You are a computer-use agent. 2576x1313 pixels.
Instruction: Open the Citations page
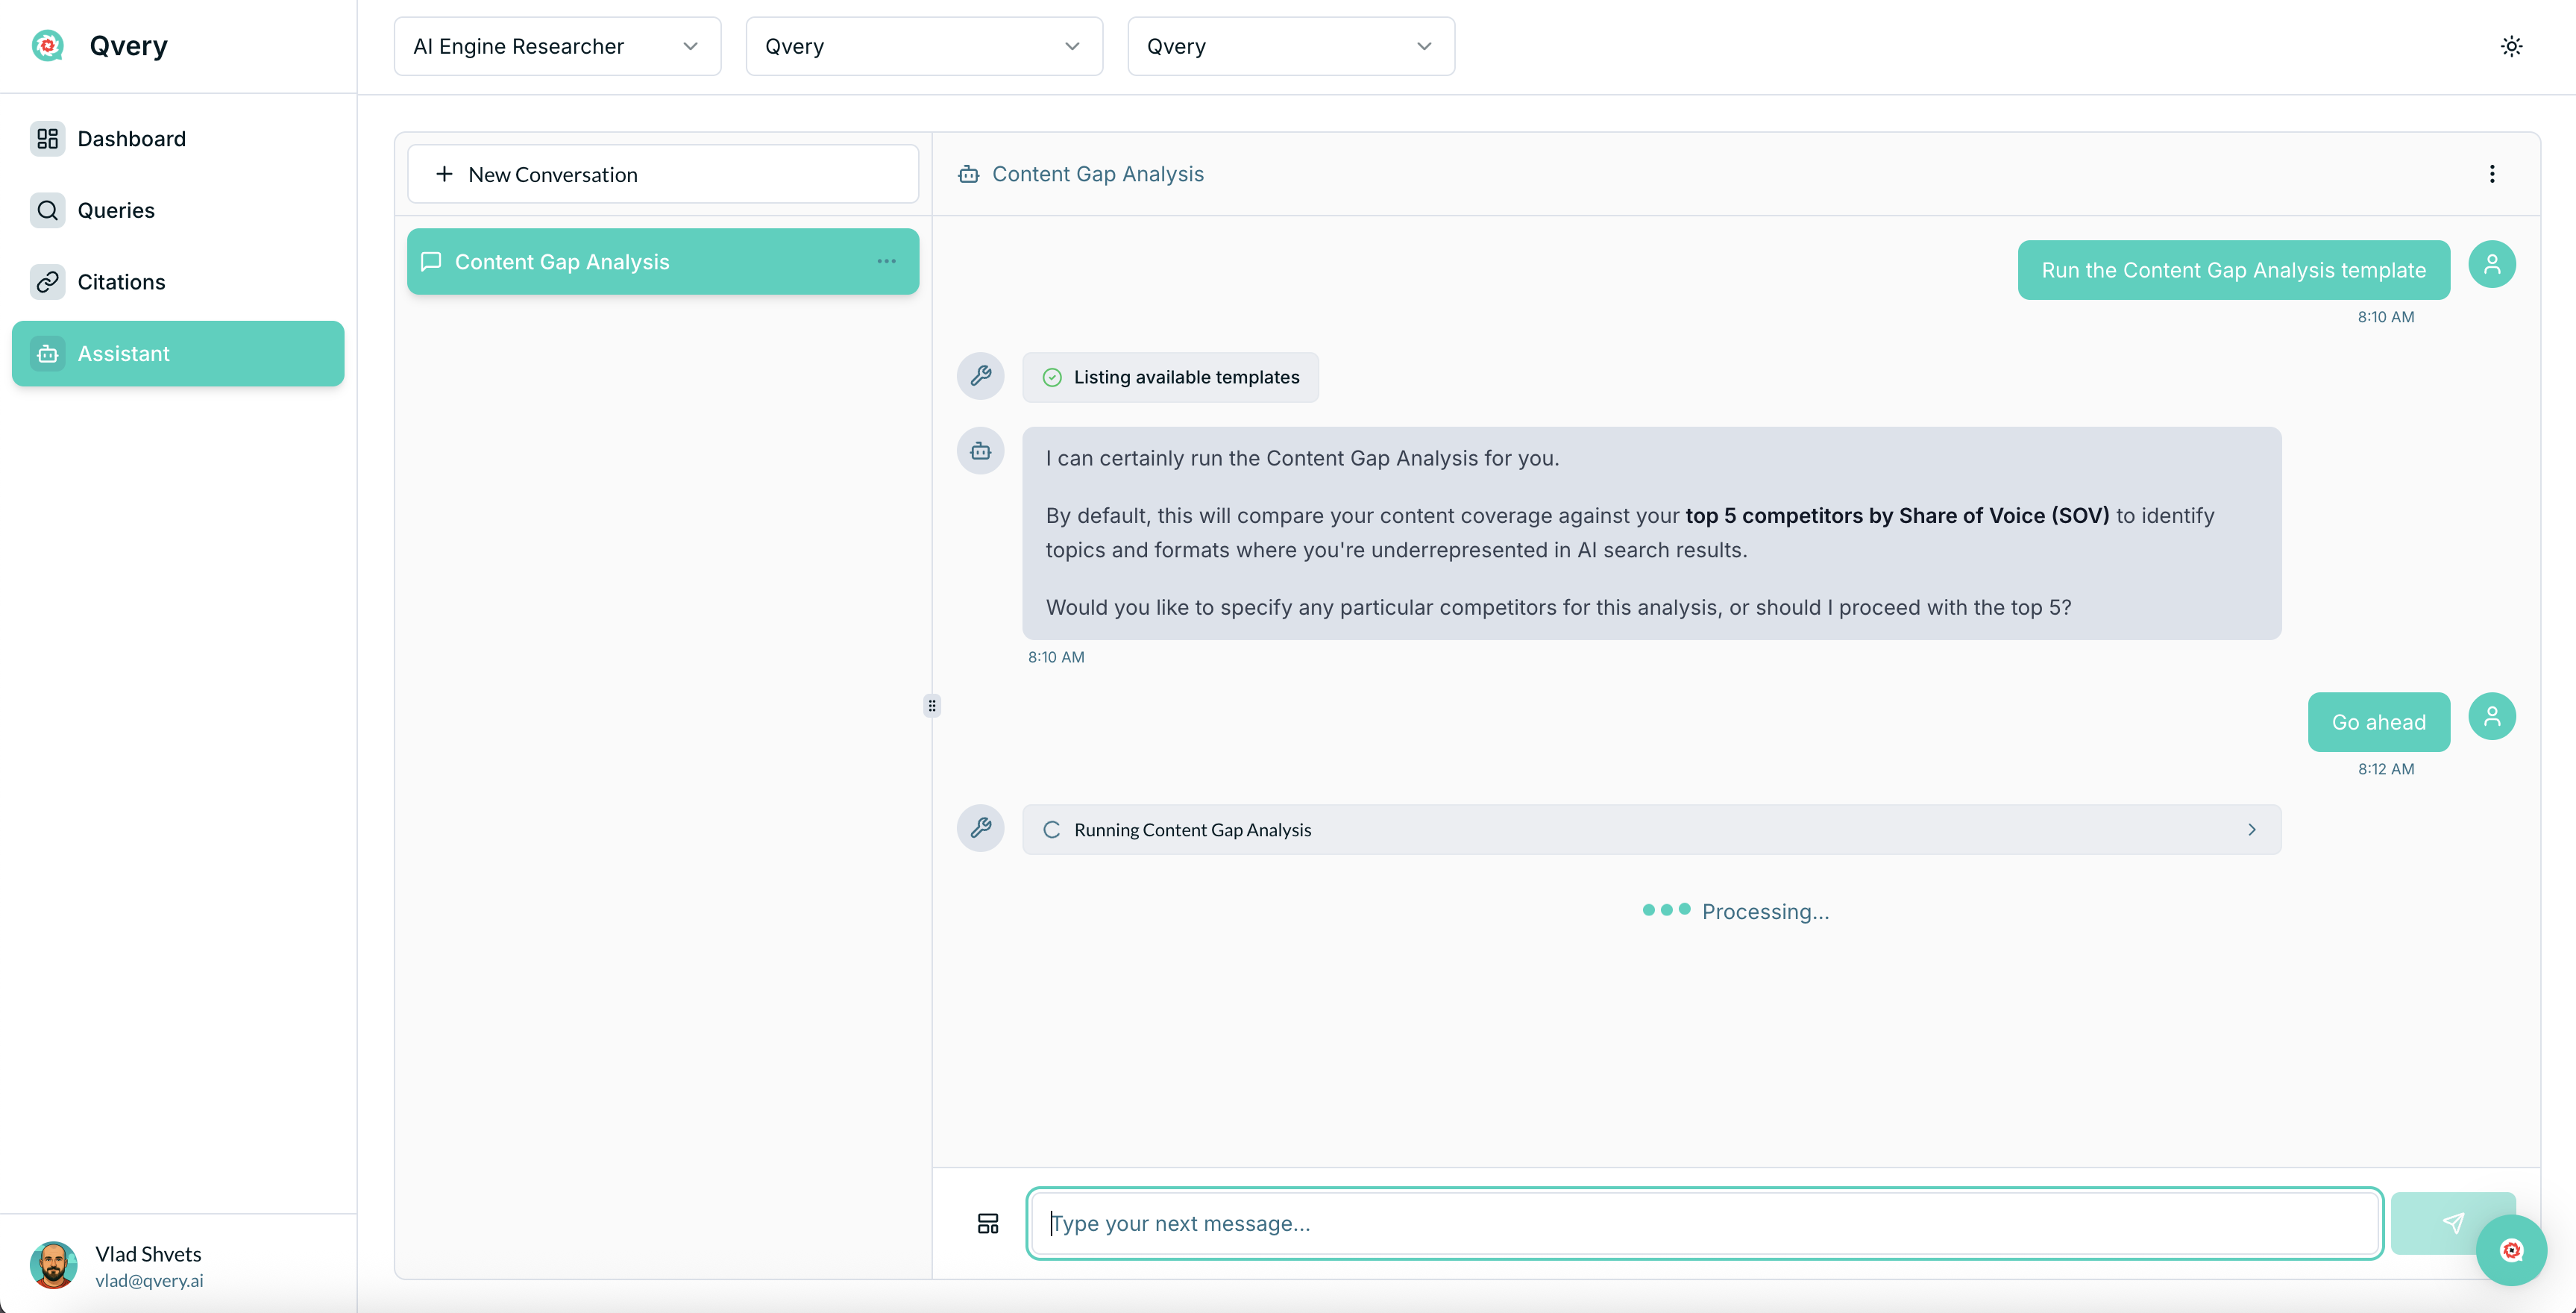pos(121,282)
